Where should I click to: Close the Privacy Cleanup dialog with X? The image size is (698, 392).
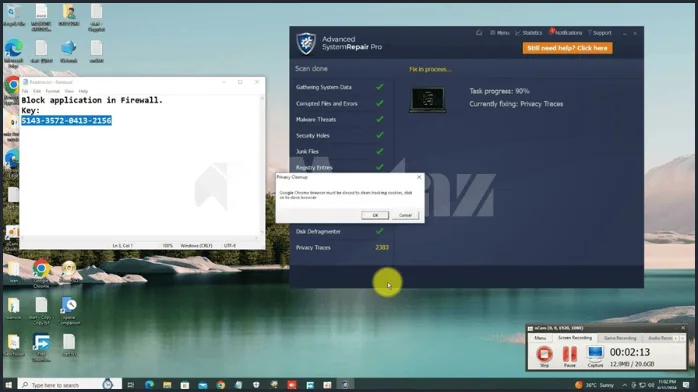click(419, 177)
